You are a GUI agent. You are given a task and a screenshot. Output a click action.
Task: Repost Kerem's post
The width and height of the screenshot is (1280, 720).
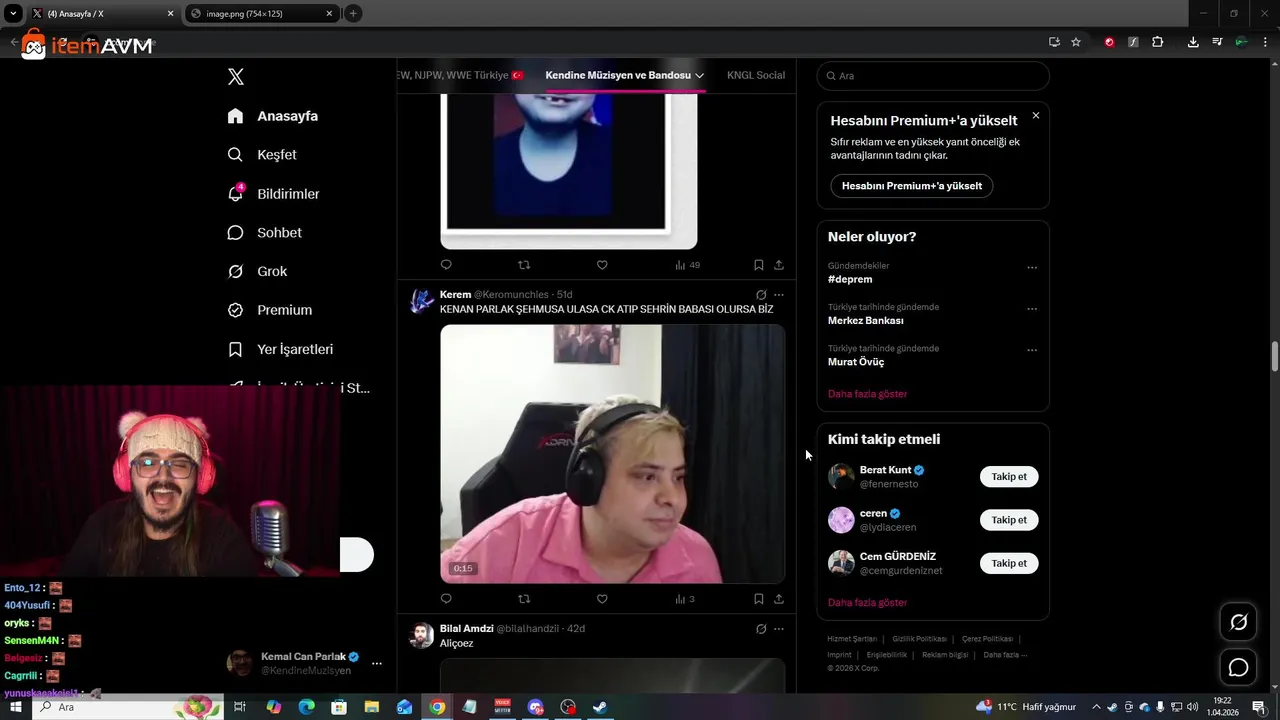click(524, 599)
